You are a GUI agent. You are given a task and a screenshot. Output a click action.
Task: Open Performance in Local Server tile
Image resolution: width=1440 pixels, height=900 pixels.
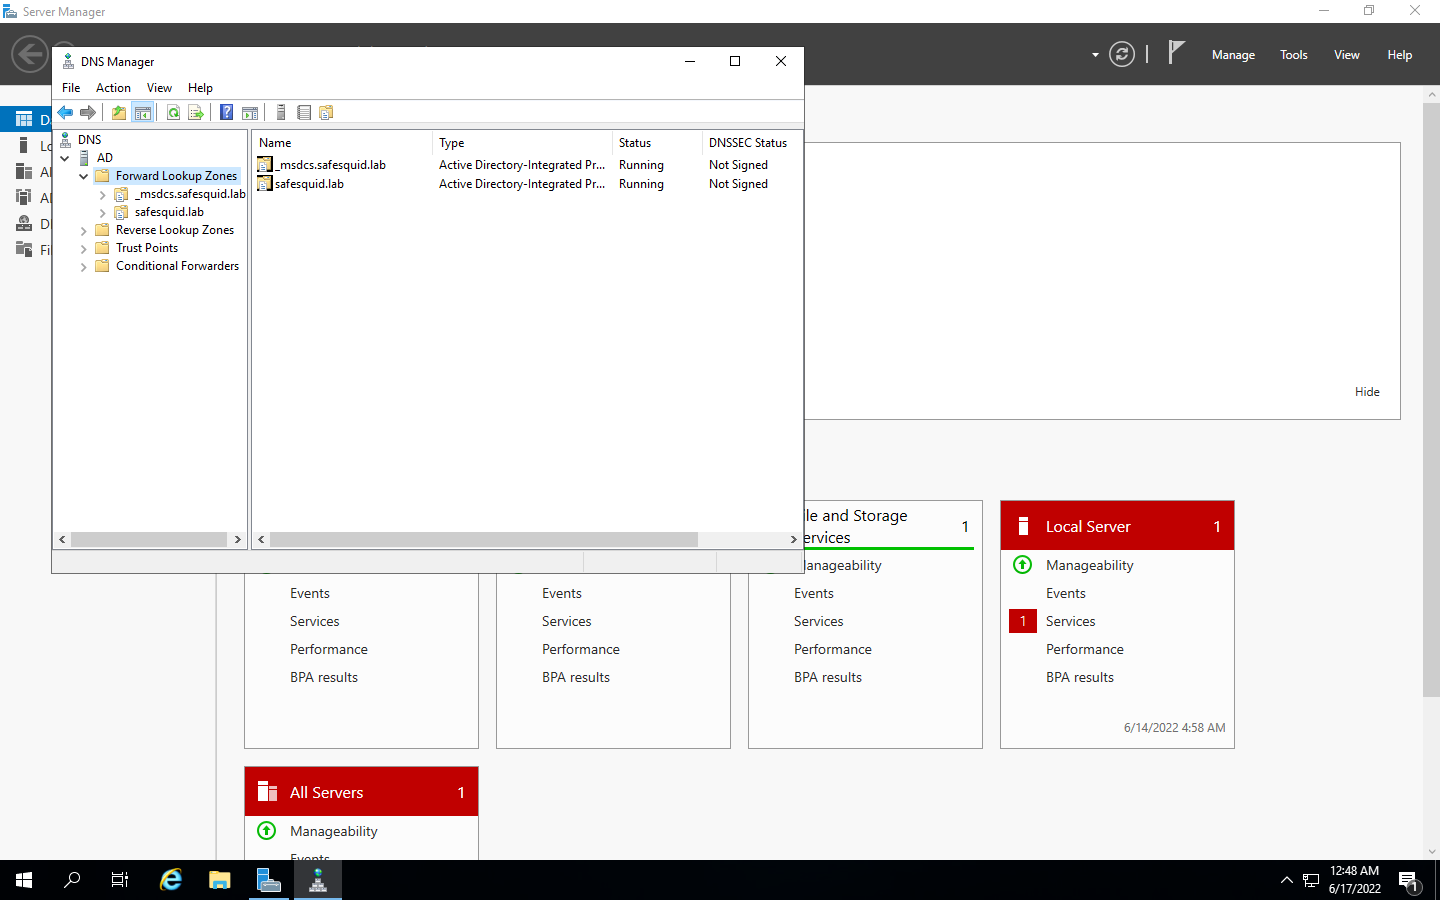[1084, 649]
